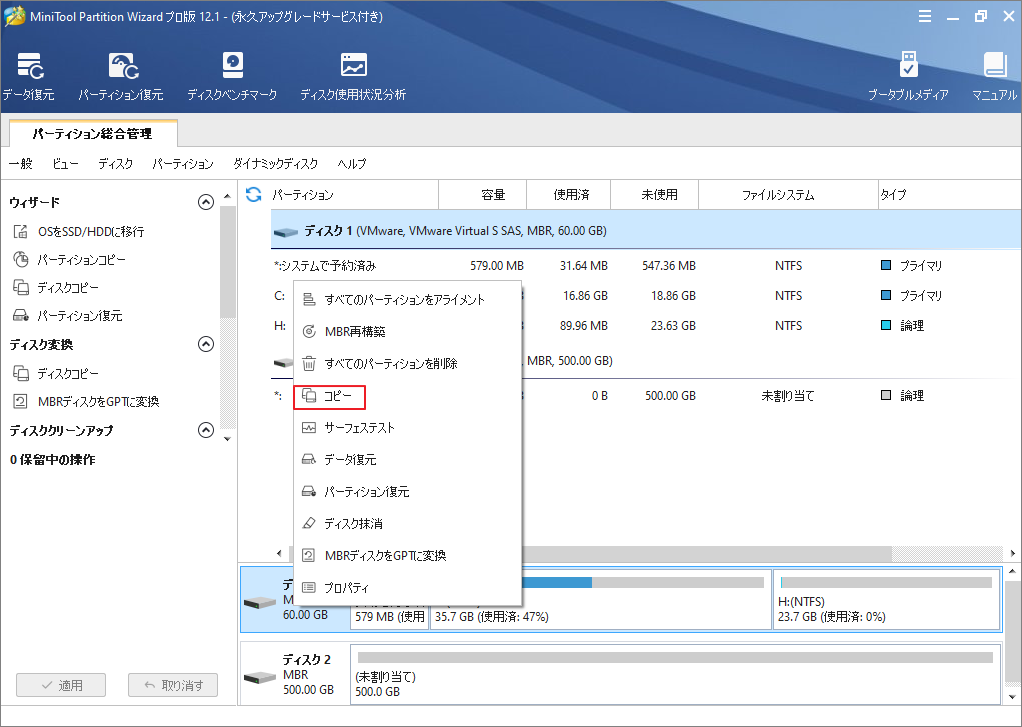The width and height of the screenshot is (1022, 727).
Task: Choose MBRディスクをGPTに変換 from context menu
Action: 407,556
